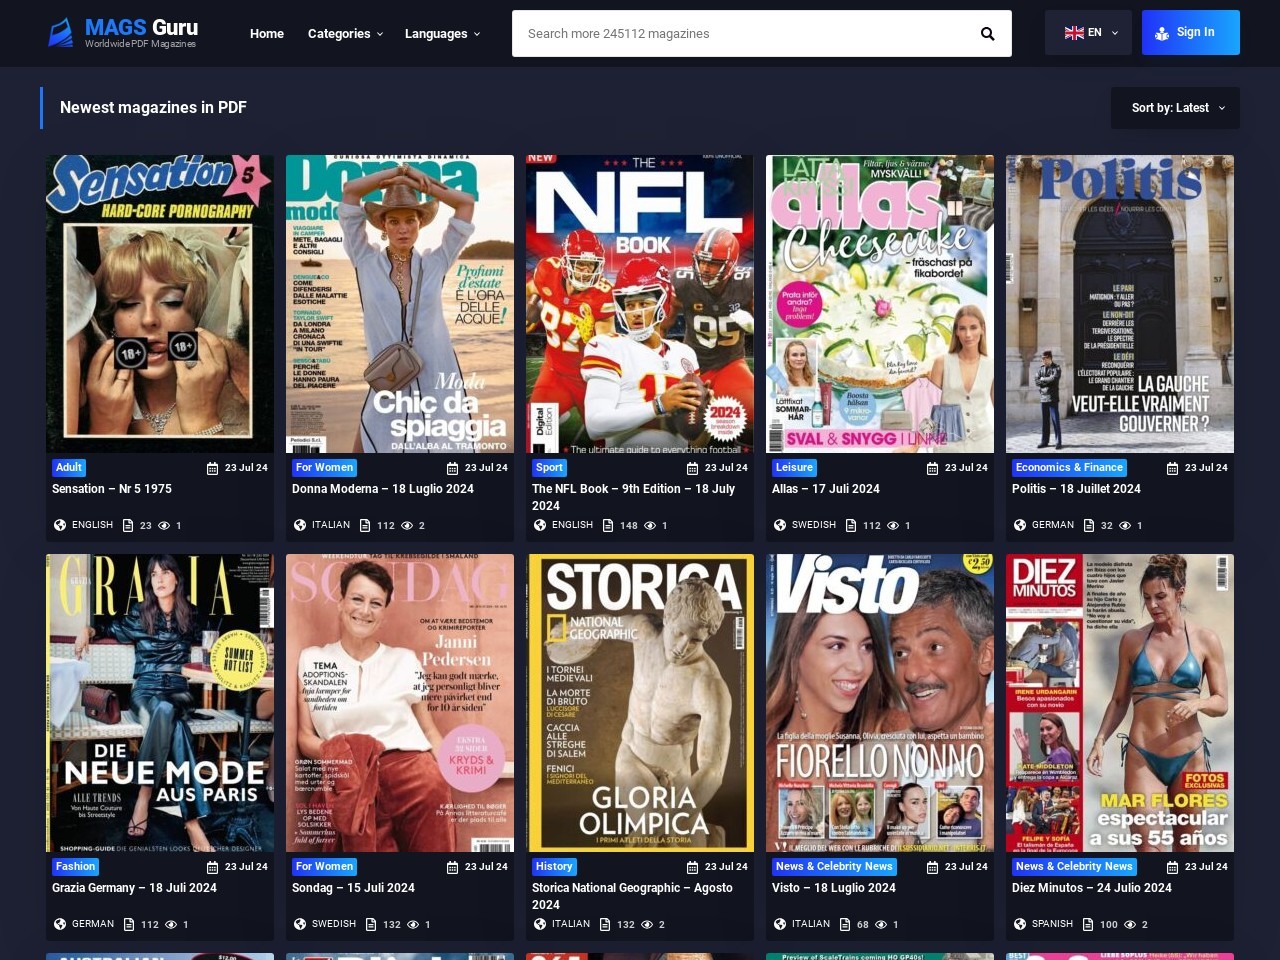Click the Fashion category tag
Viewport: 1280px width, 960px height.
click(x=75, y=866)
